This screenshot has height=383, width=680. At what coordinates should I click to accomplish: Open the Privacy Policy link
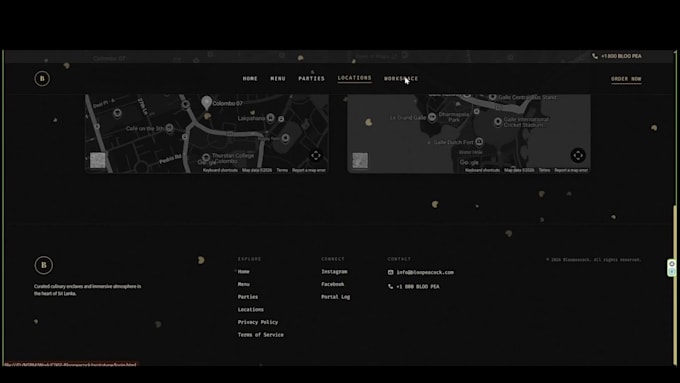(258, 322)
